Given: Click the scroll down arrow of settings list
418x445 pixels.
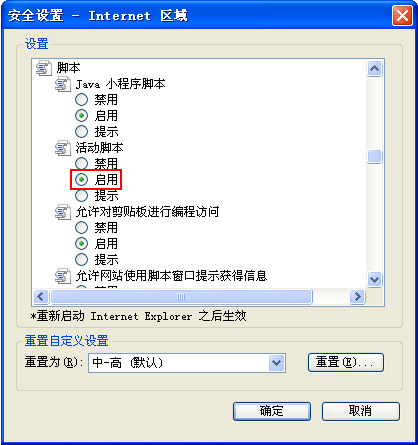Looking at the screenshot, I should point(375,279).
